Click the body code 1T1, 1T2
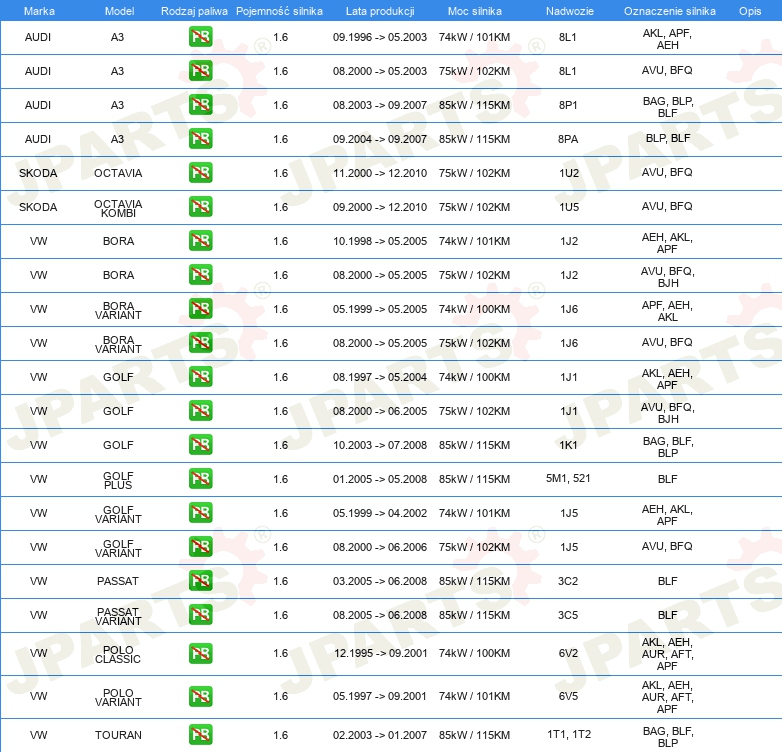The image size is (782, 752). click(569, 734)
